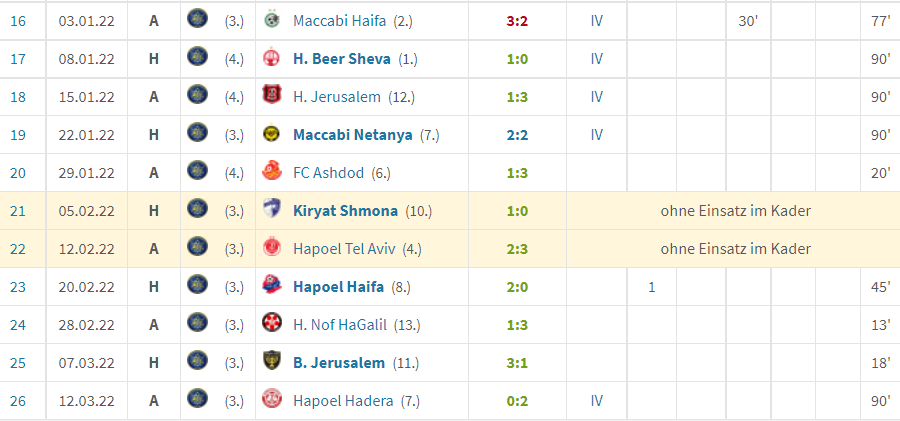Image resolution: width=900 pixels, height=421 pixels.
Task: Open the Kiryat Shmona team link
Action: pos(346,211)
